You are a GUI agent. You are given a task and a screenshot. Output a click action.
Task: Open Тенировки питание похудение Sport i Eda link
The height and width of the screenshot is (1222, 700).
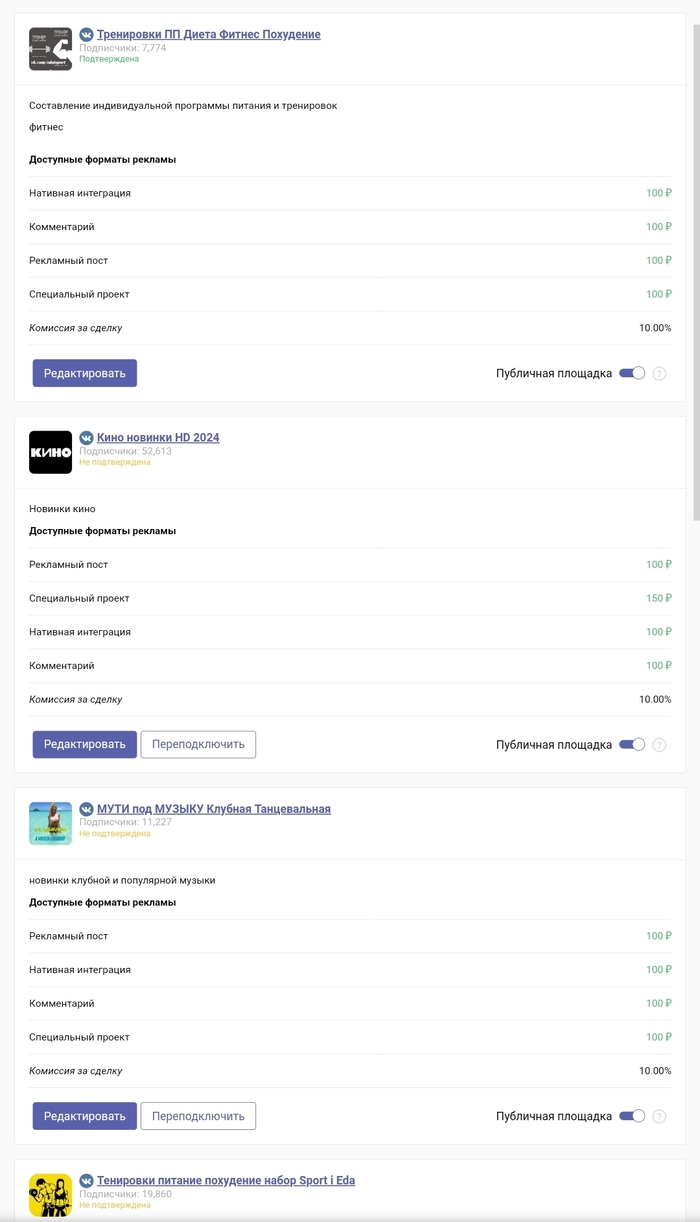(225, 1181)
